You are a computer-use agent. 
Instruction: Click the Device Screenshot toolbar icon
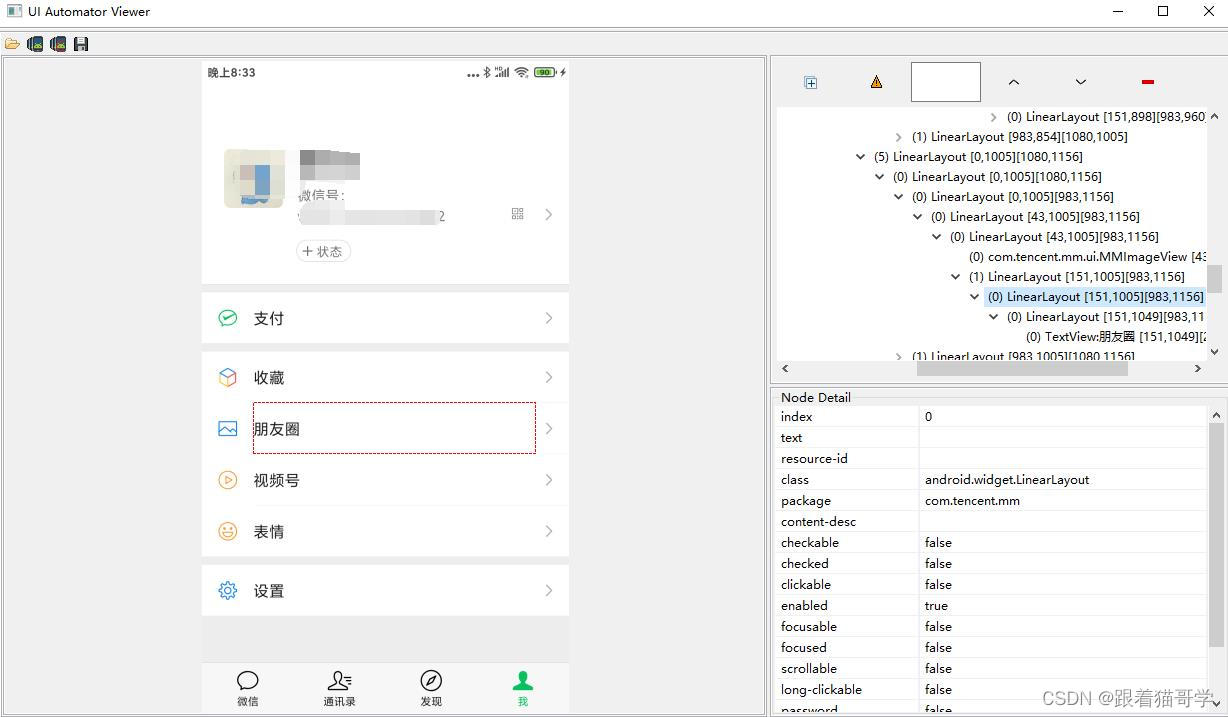pyautogui.click(x=35, y=44)
